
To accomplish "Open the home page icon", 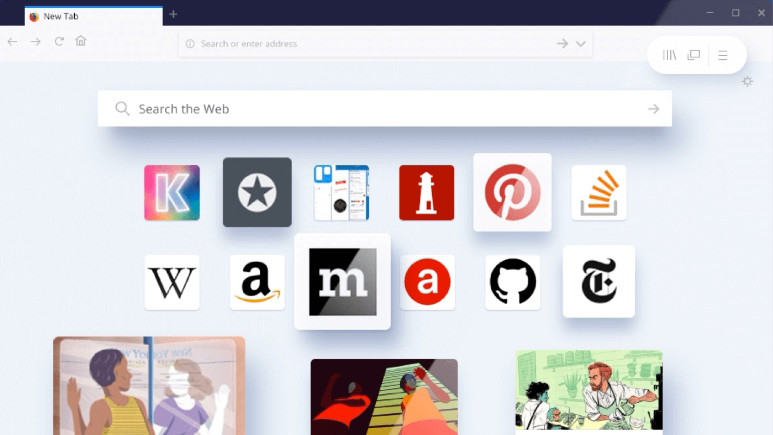I will [81, 40].
